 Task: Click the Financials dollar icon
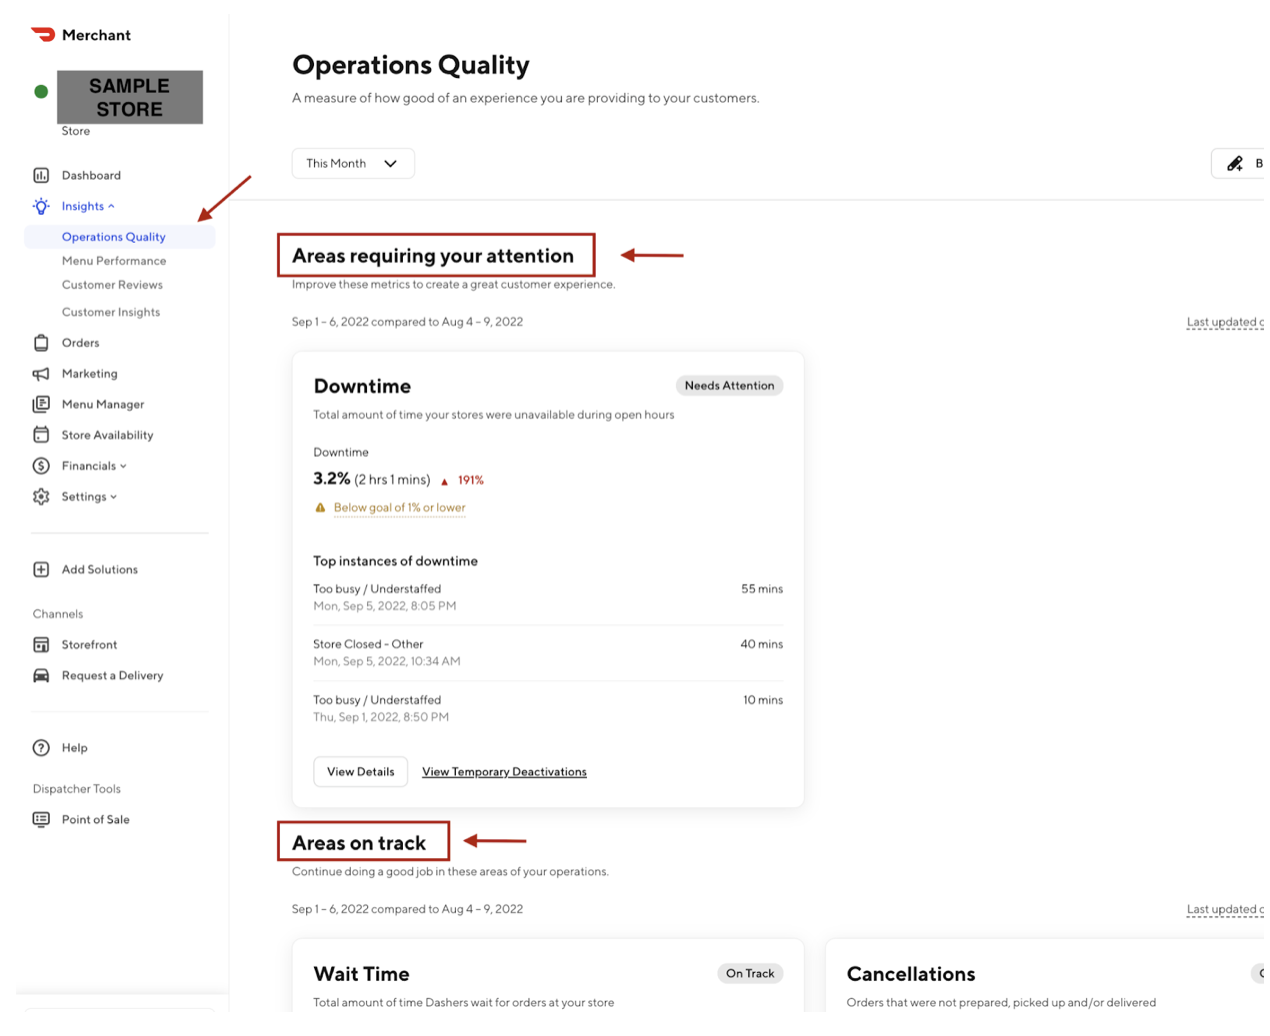tap(40, 465)
